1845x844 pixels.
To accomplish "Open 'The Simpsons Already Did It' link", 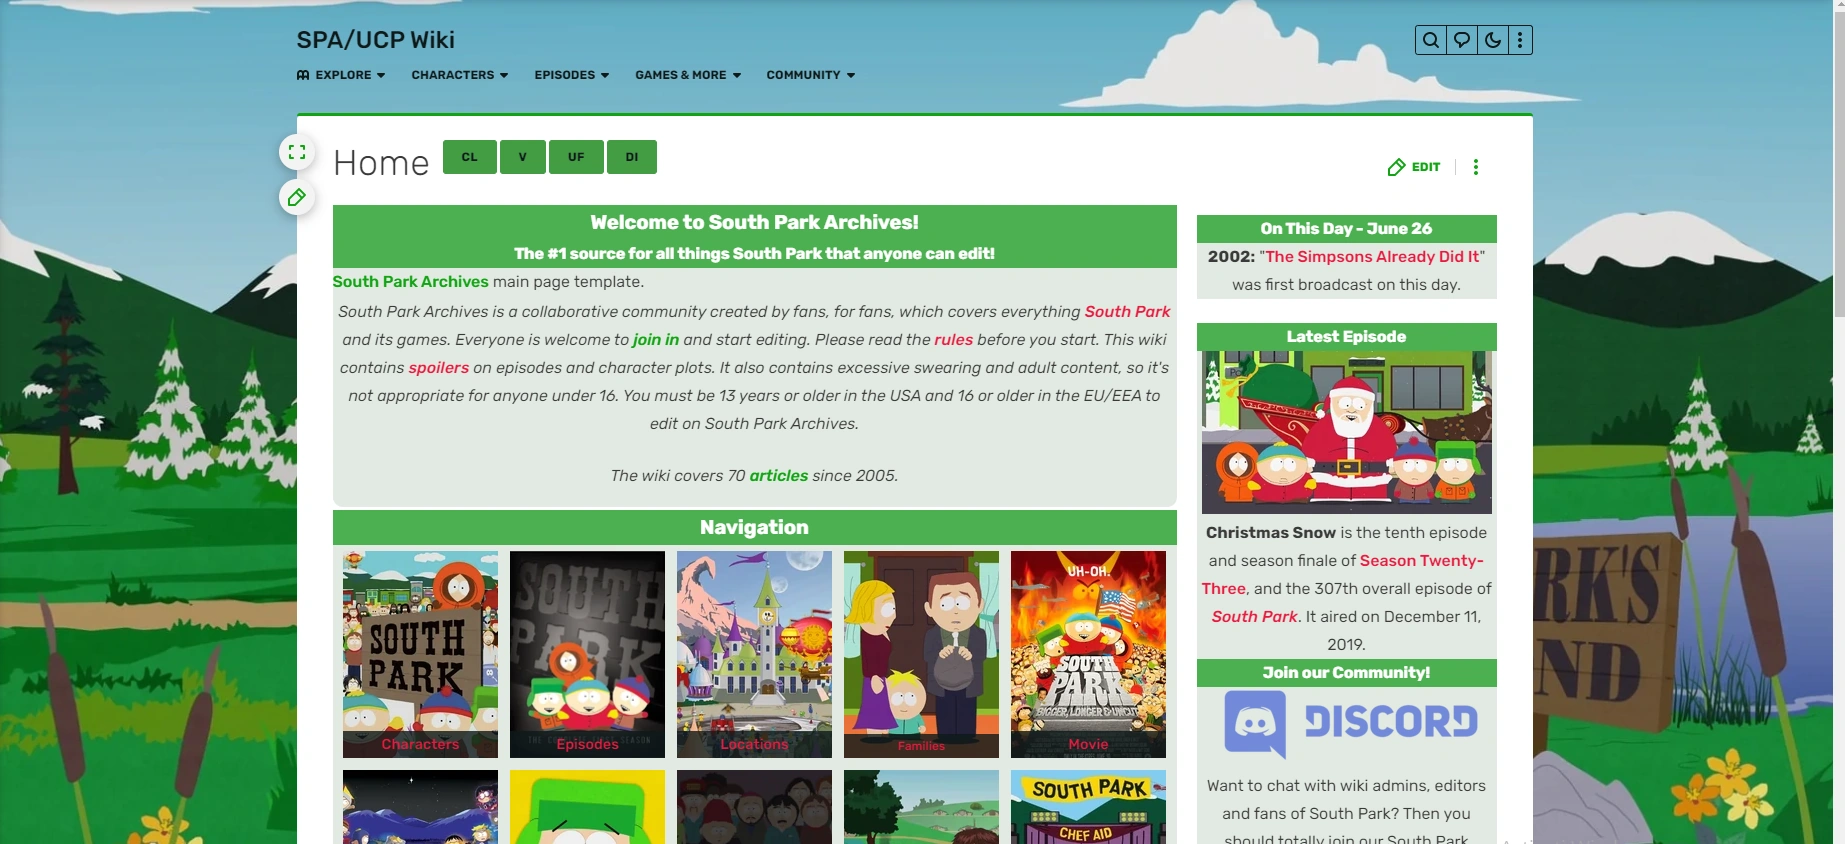I will pyautogui.click(x=1372, y=257).
